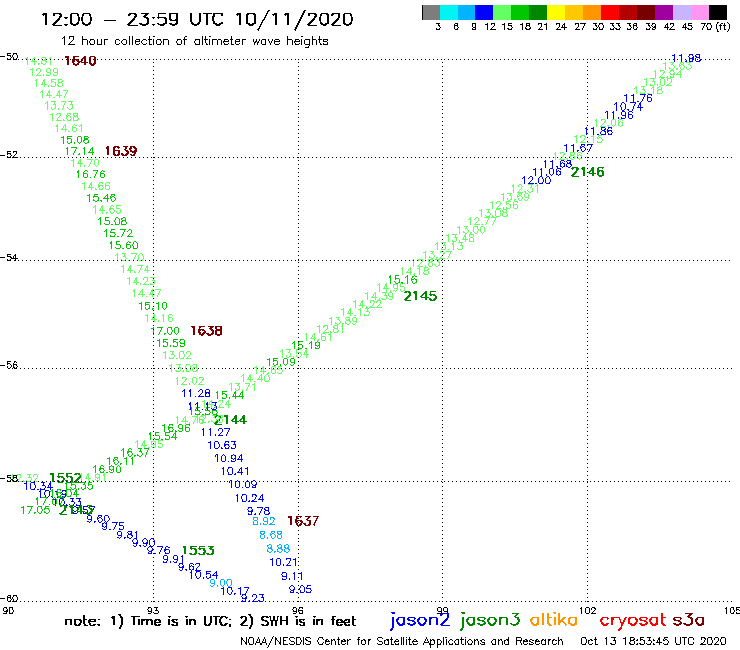Click the '70 (ft)' legend label
This screenshot has width=740, height=650.
[x=715, y=26]
